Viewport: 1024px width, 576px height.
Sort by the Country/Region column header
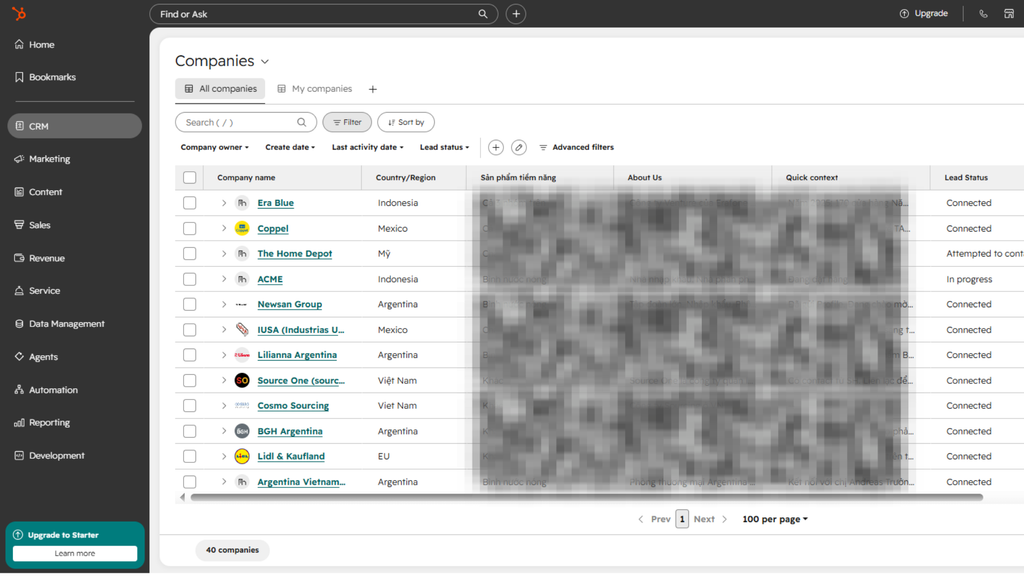pyautogui.click(x=406, y=178)
